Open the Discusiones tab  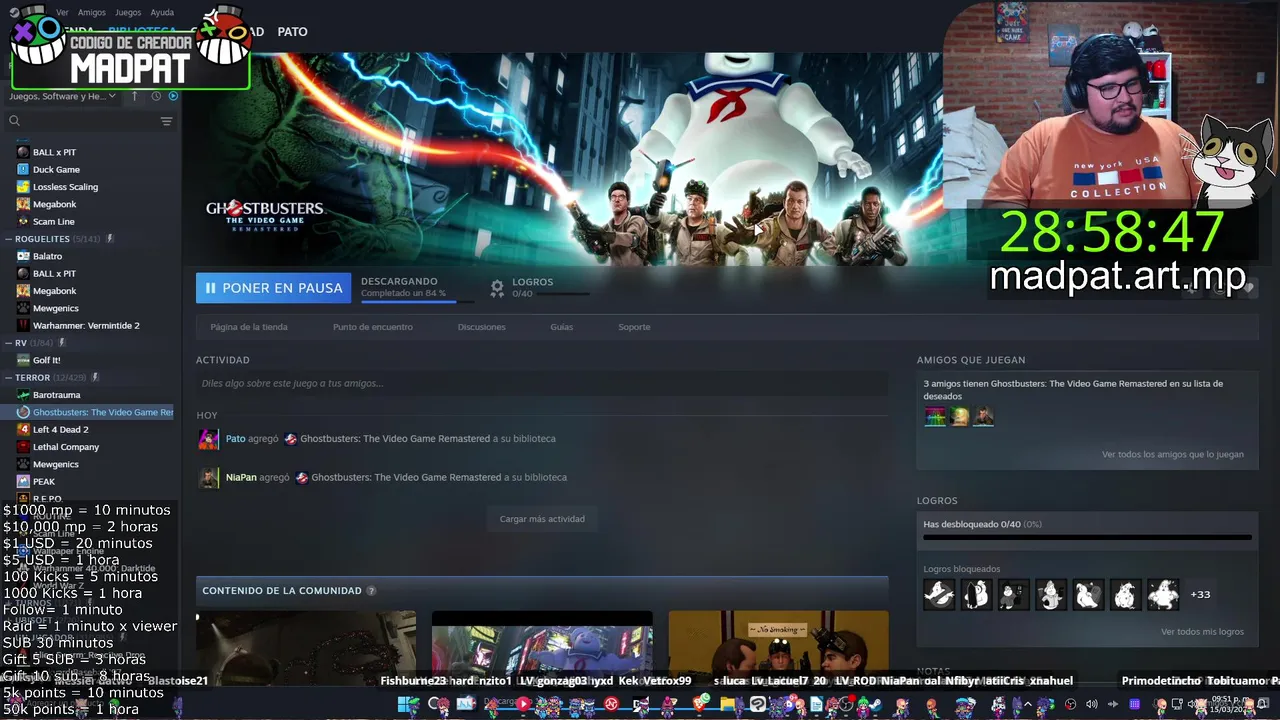coord(481,327)
